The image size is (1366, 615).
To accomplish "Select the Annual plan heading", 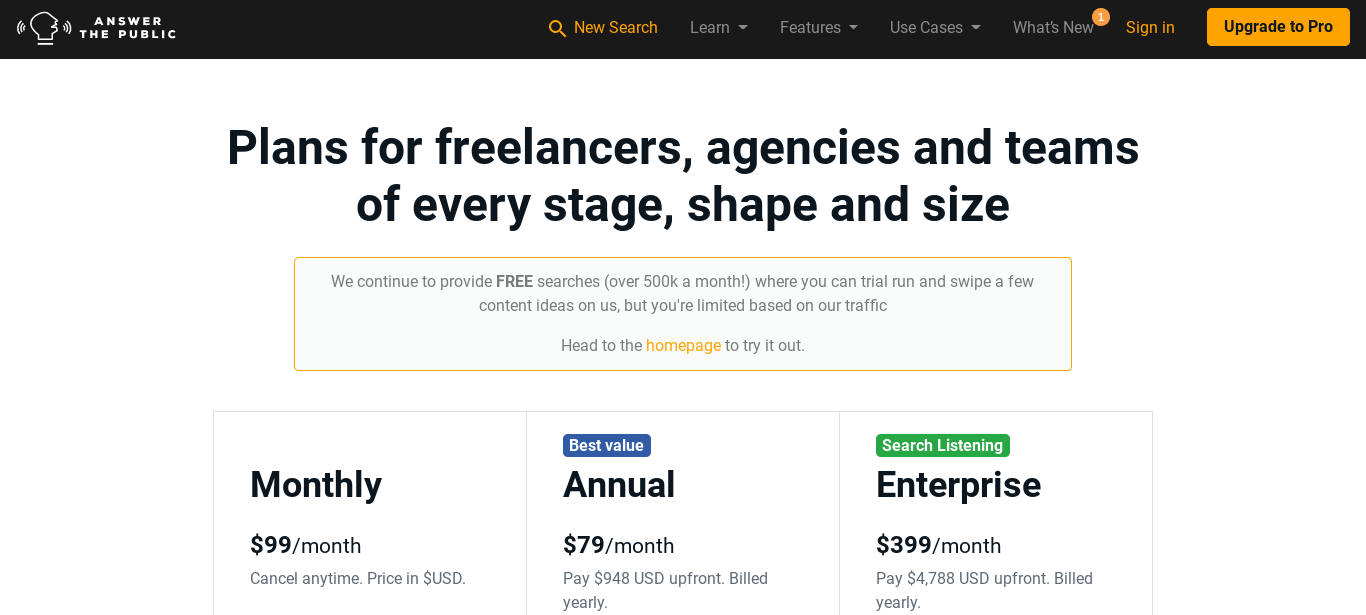I will (619, 485).
